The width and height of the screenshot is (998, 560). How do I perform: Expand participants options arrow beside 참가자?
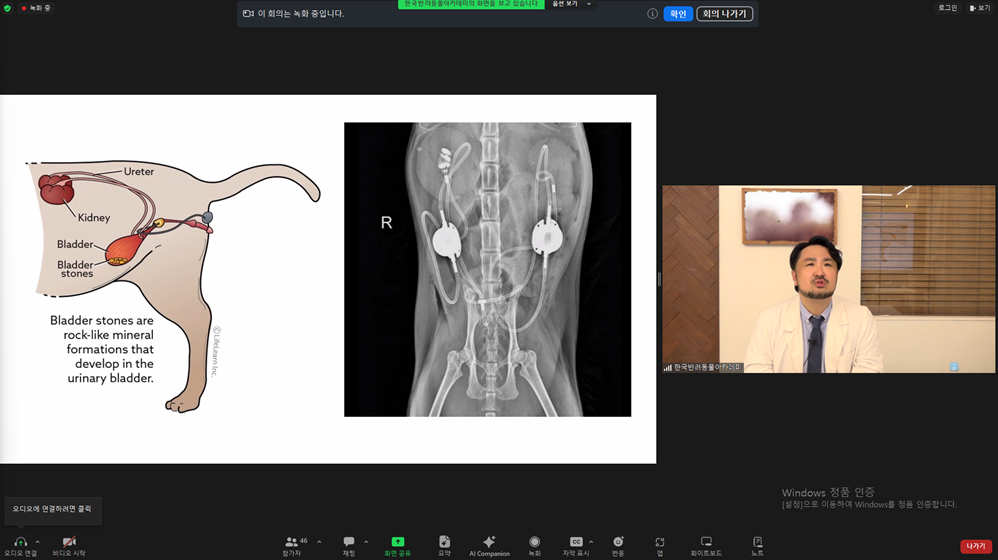[319, 542]
